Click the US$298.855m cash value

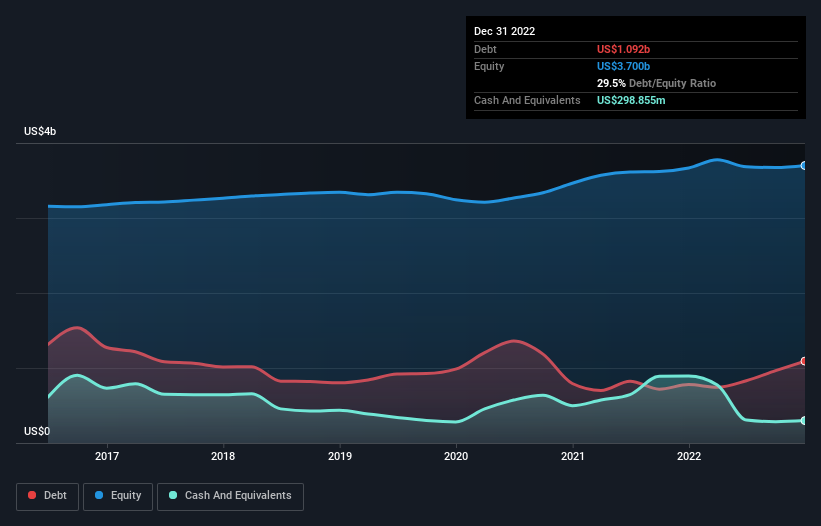(x=631, y=100)
